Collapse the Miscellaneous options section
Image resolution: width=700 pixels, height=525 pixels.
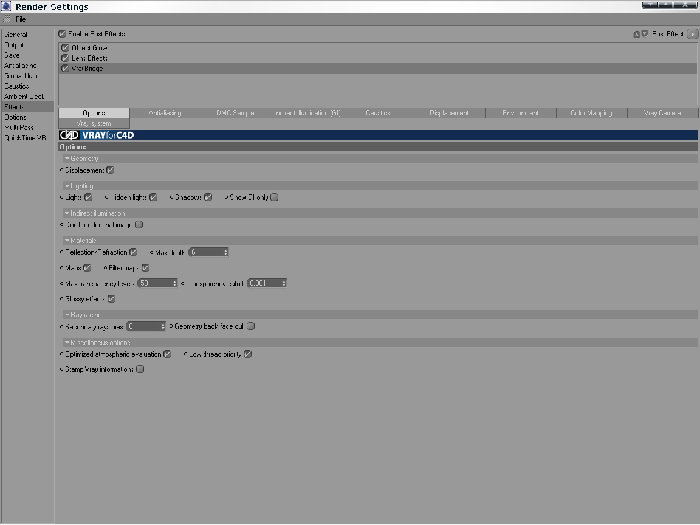(x=67, y=342)
